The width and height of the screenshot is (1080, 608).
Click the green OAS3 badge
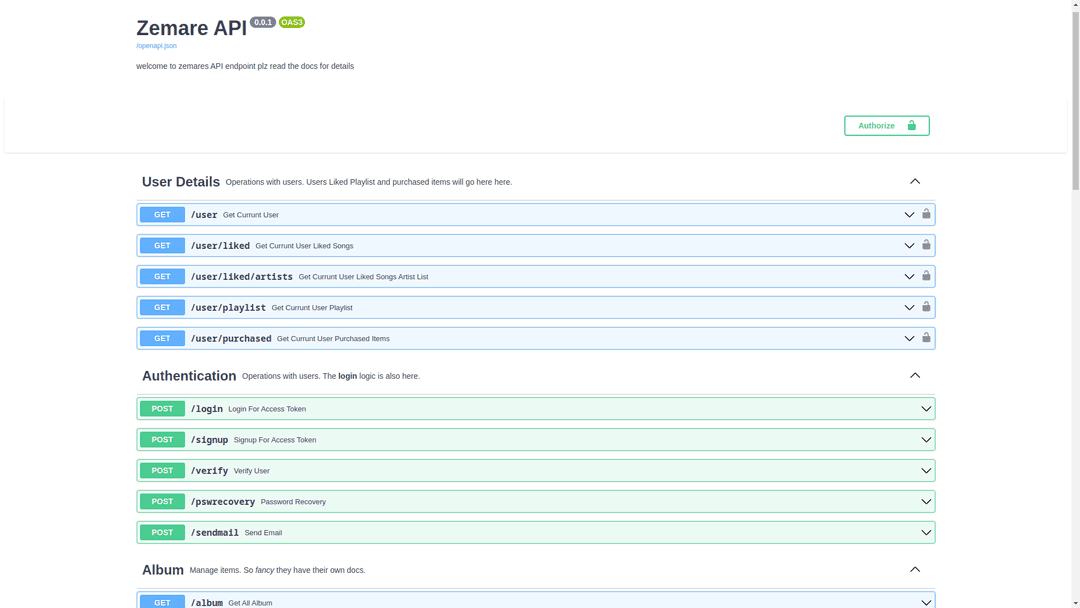291,21
